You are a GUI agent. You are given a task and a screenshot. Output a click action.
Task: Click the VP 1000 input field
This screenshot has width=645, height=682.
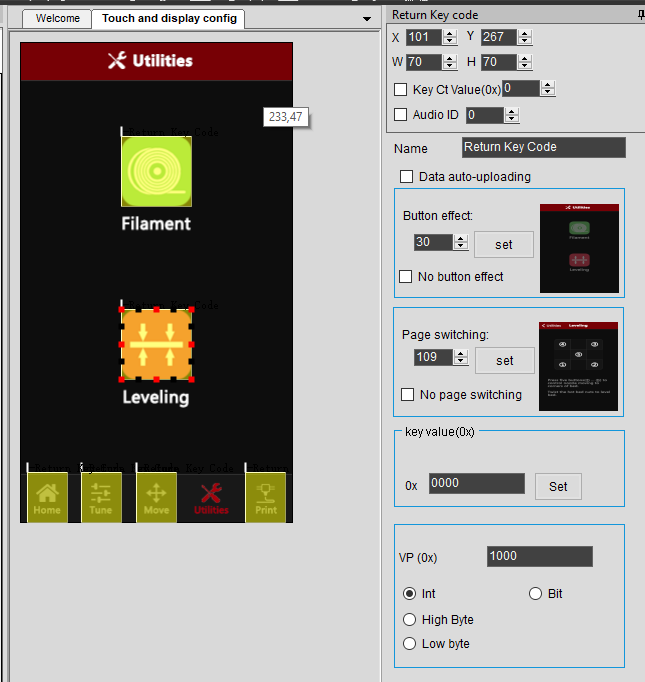coord(540,556)
